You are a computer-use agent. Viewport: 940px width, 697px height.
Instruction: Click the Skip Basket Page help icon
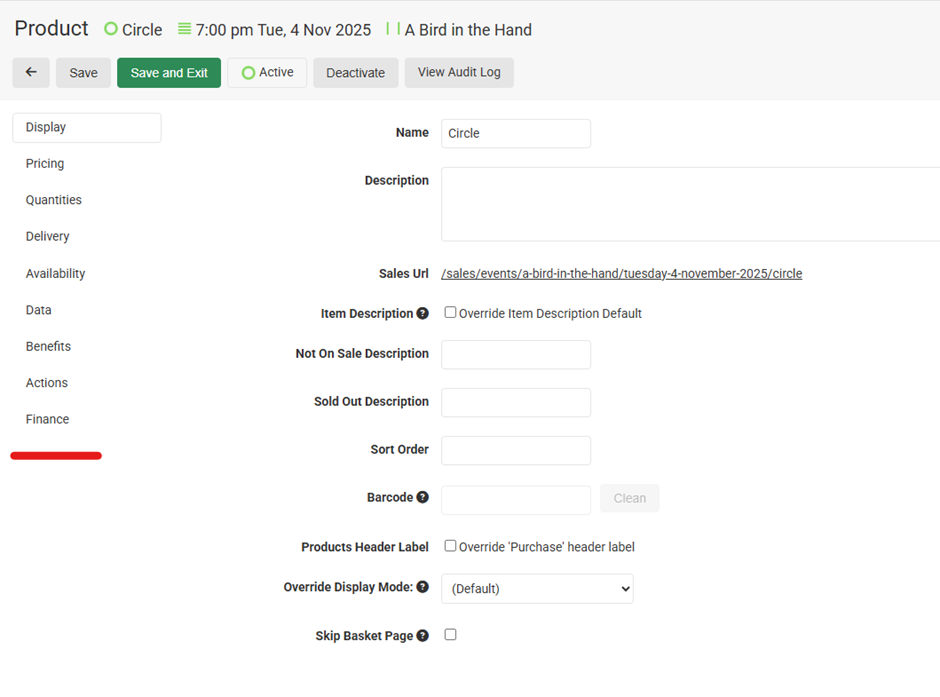(x=423, y=636)
